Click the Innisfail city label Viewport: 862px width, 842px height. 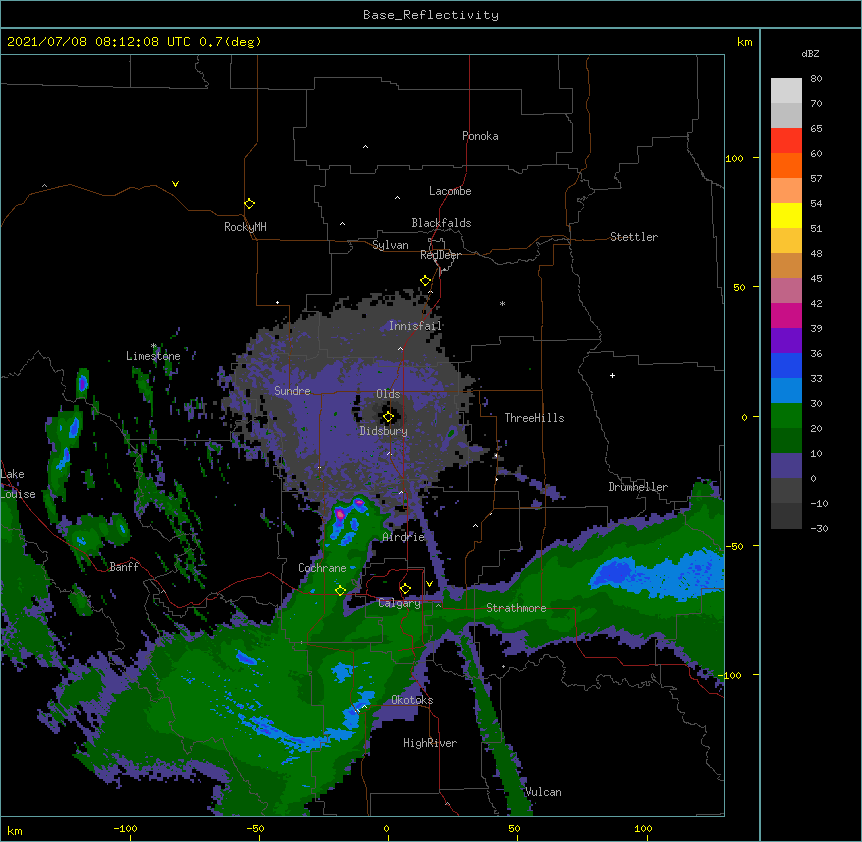click(x=415, y=326)
